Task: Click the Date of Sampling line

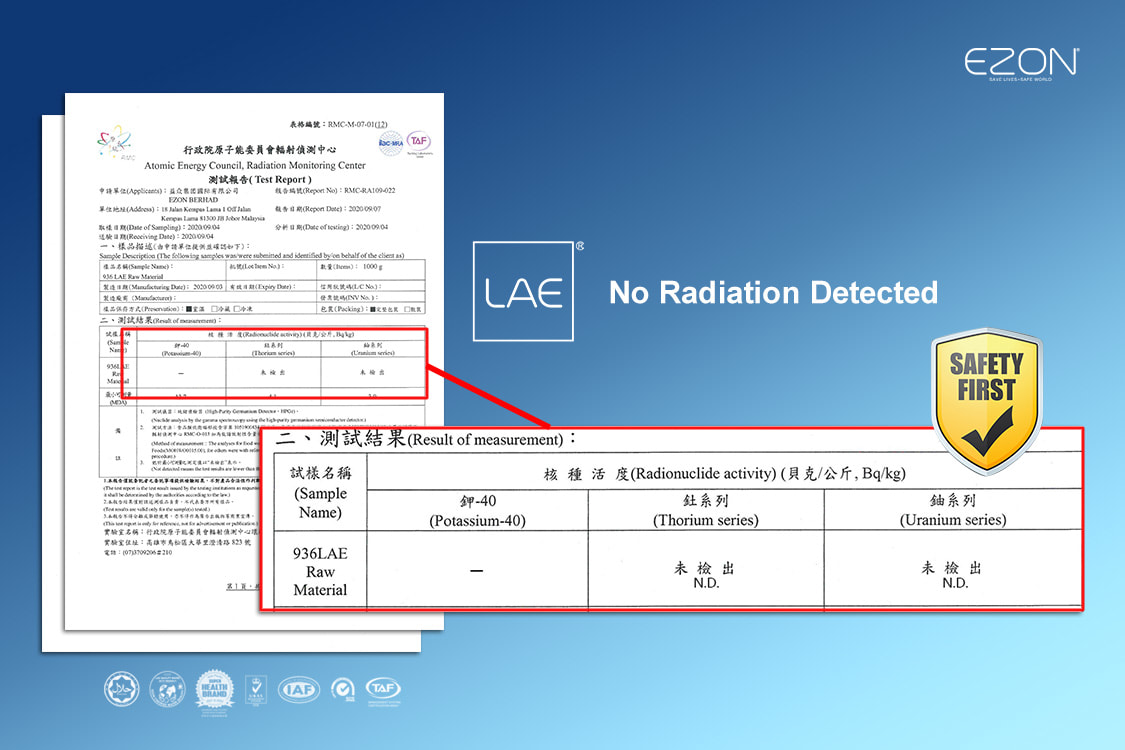Action: [x=159, y=227]
